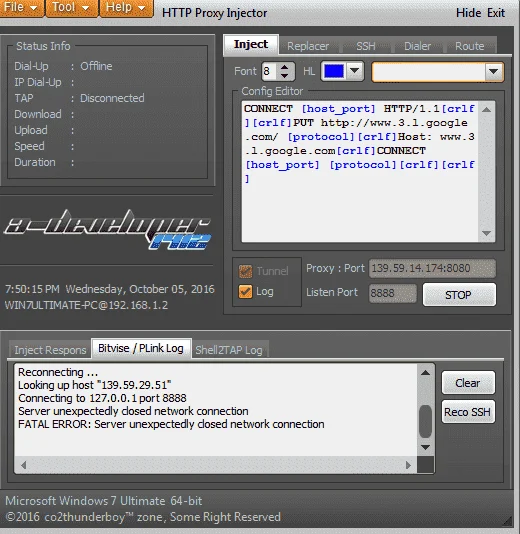
Task: Open the Help menu
Action: tap(126, 7)
